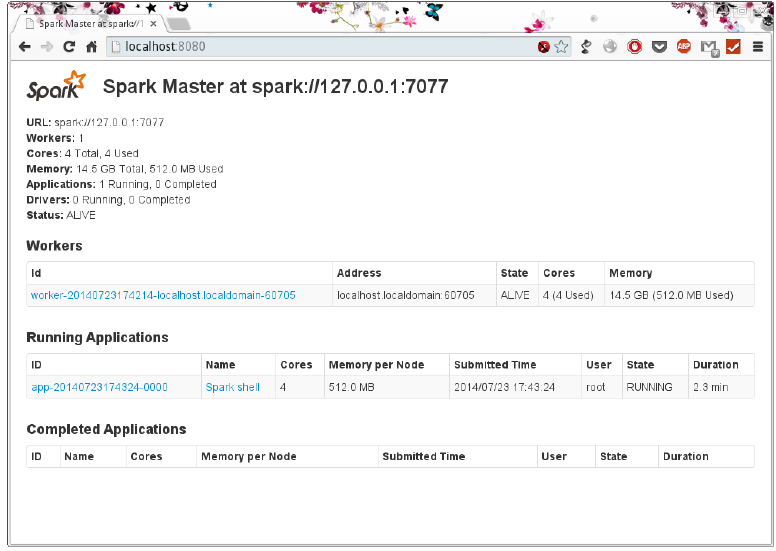
Task: Open a new tab with the new-tab button
Action: [178, 24]
